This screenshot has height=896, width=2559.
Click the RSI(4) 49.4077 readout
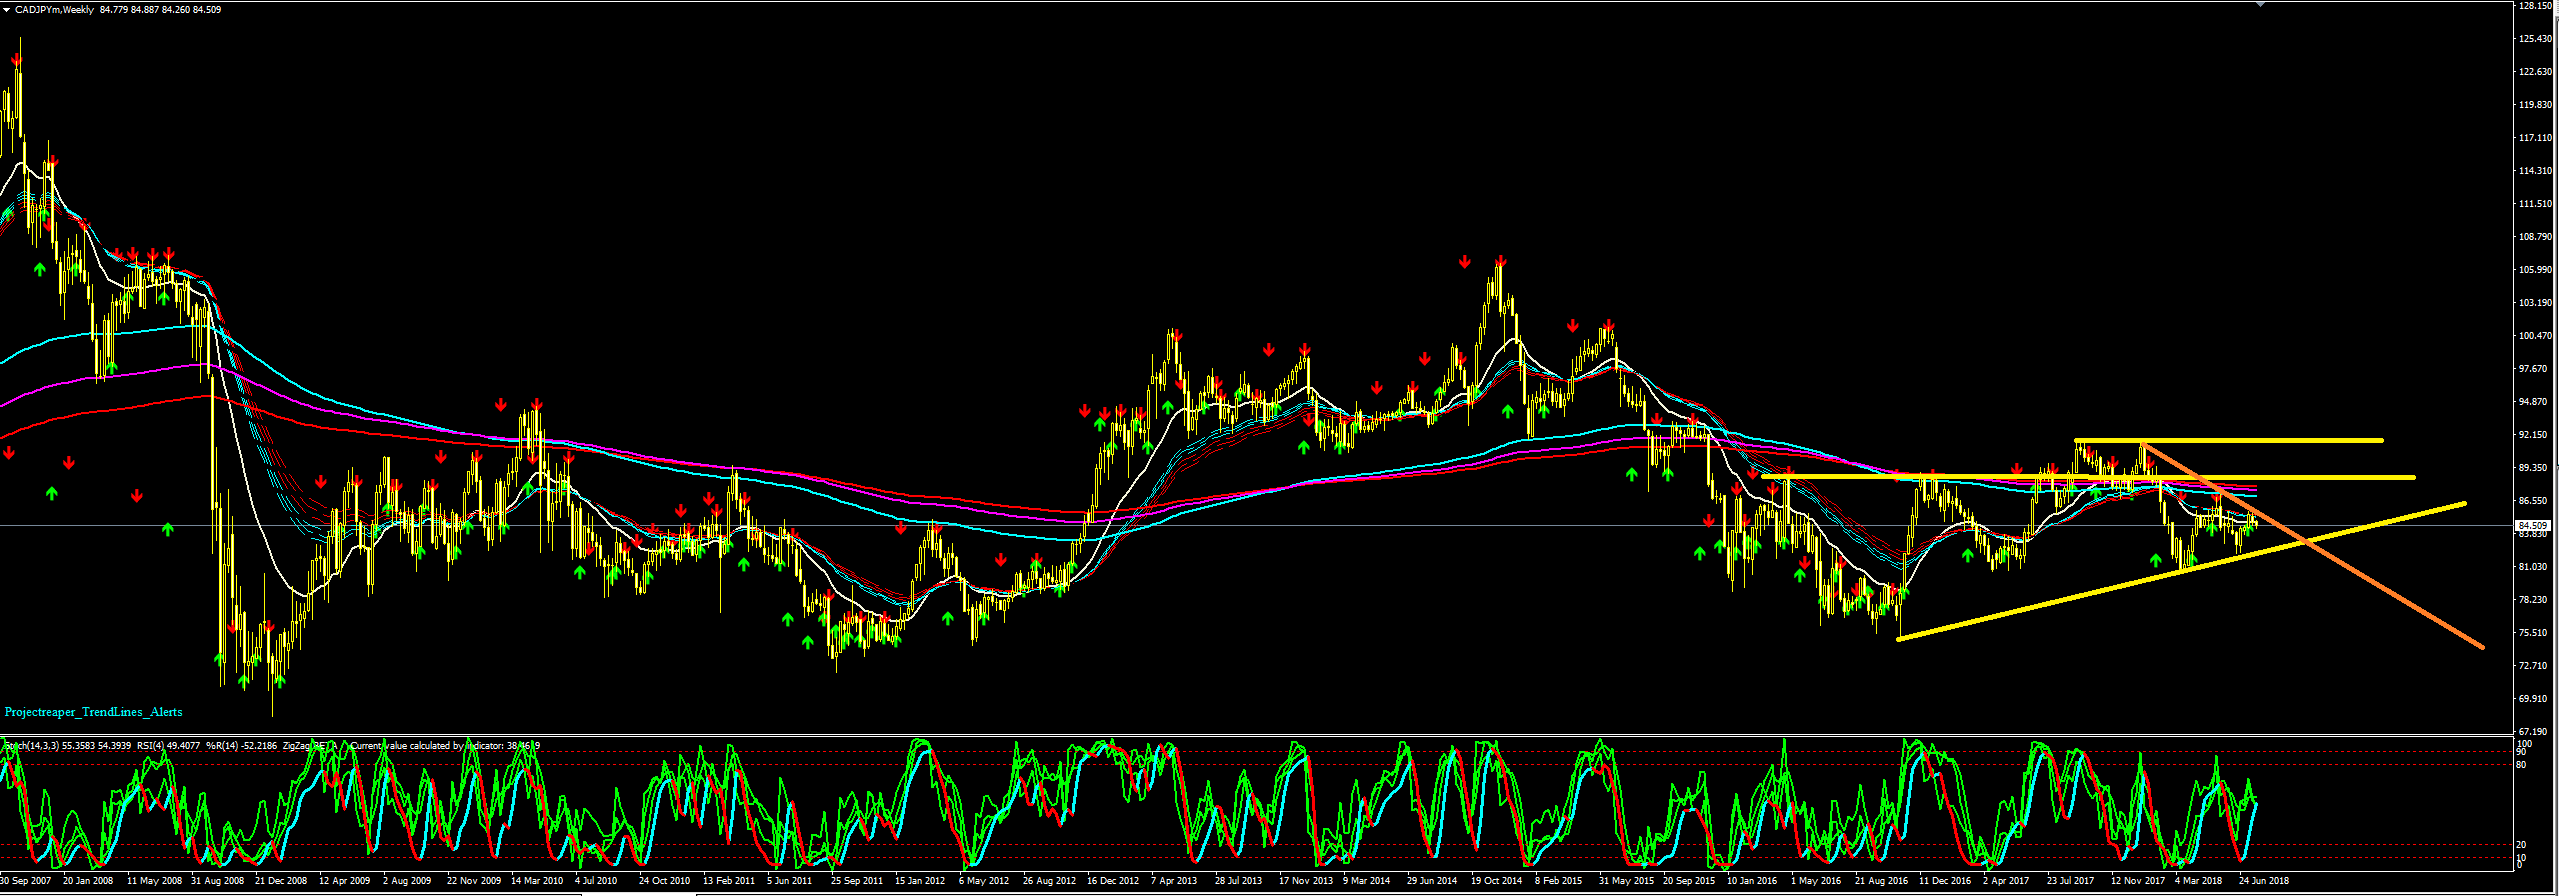pos(169,746)
